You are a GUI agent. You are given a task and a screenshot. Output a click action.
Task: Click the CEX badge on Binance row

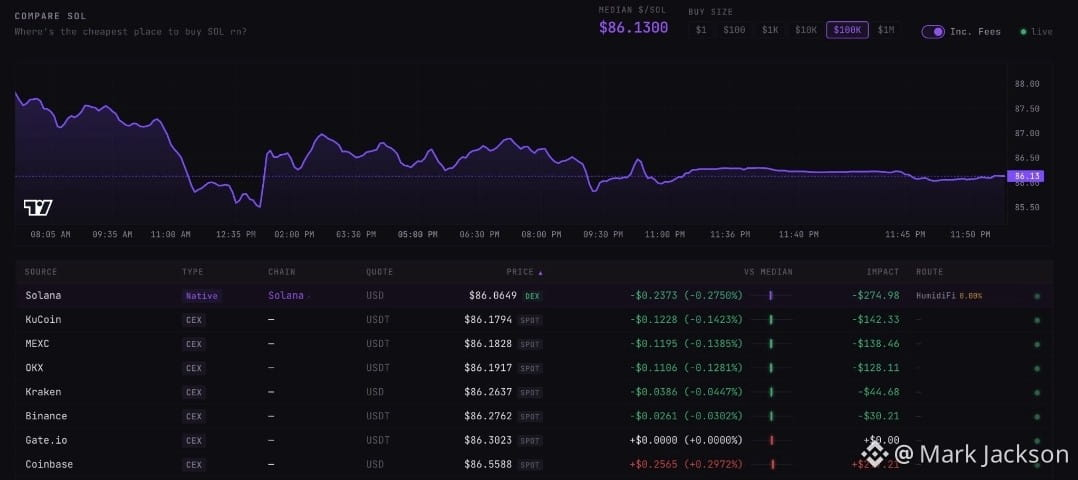click(x=194, y=416)
